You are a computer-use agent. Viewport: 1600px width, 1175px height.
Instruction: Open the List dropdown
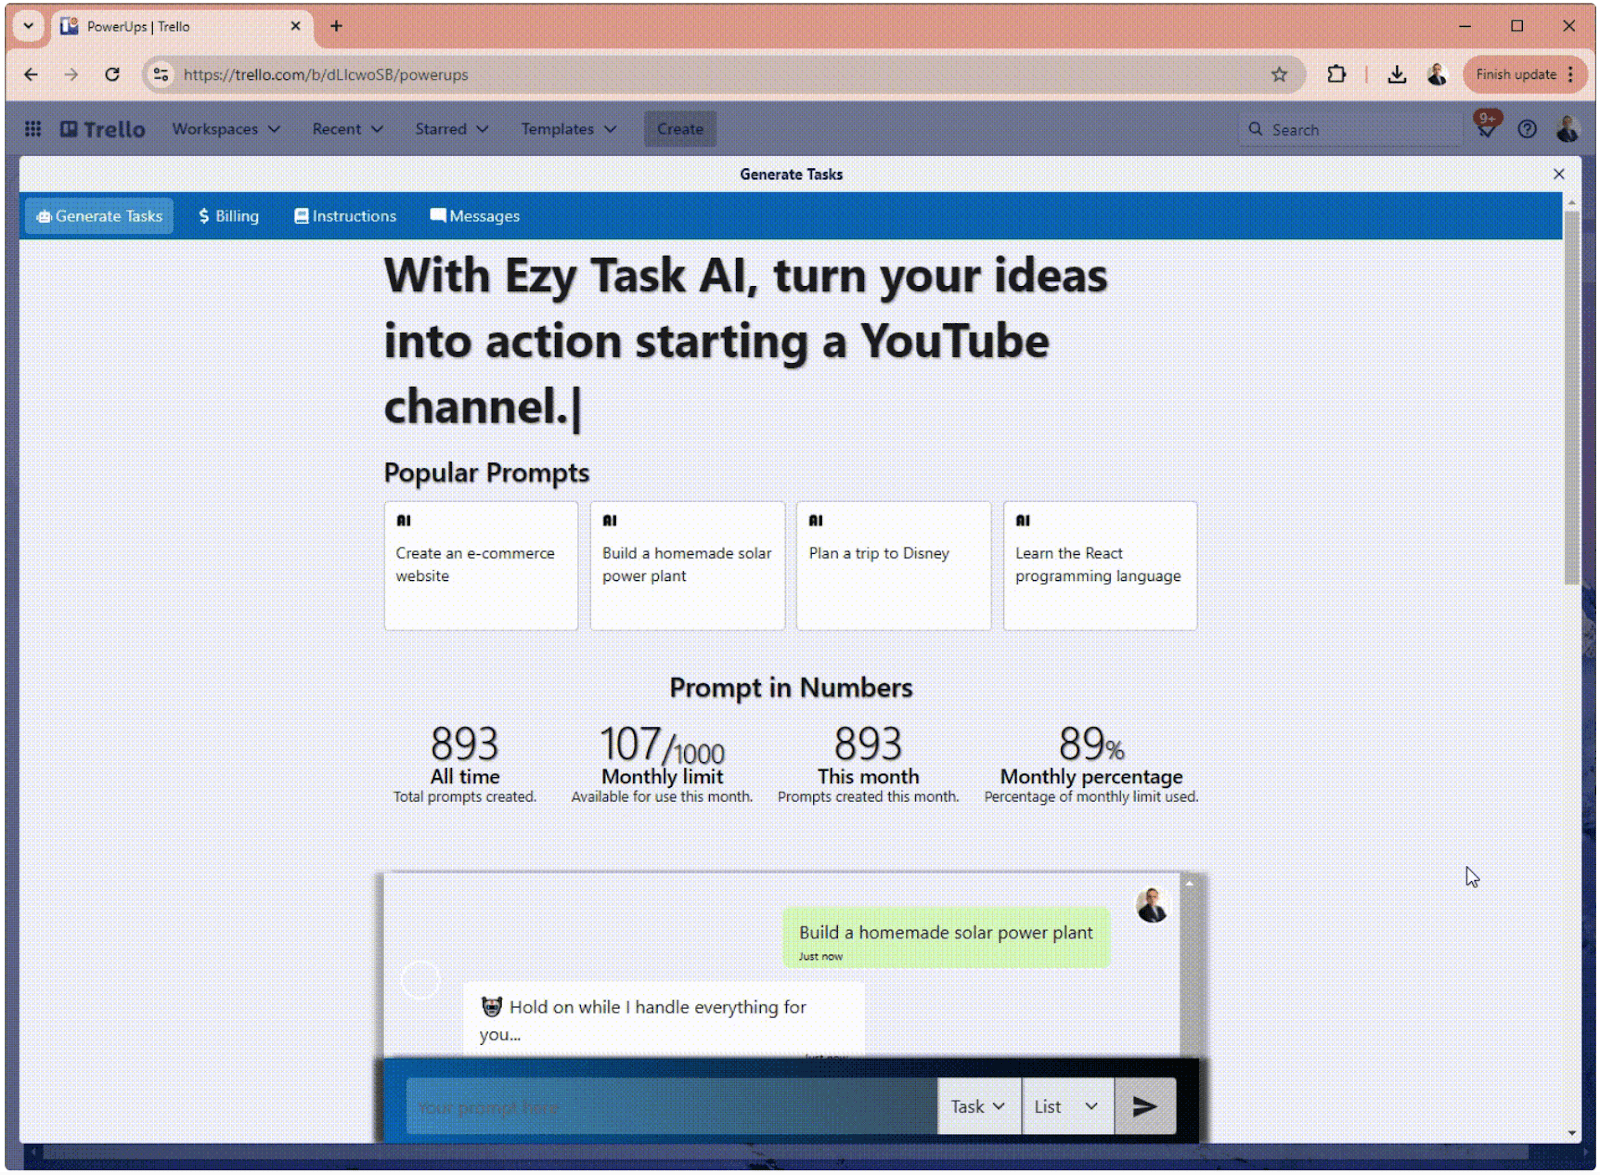(x=1067, y=1106)
